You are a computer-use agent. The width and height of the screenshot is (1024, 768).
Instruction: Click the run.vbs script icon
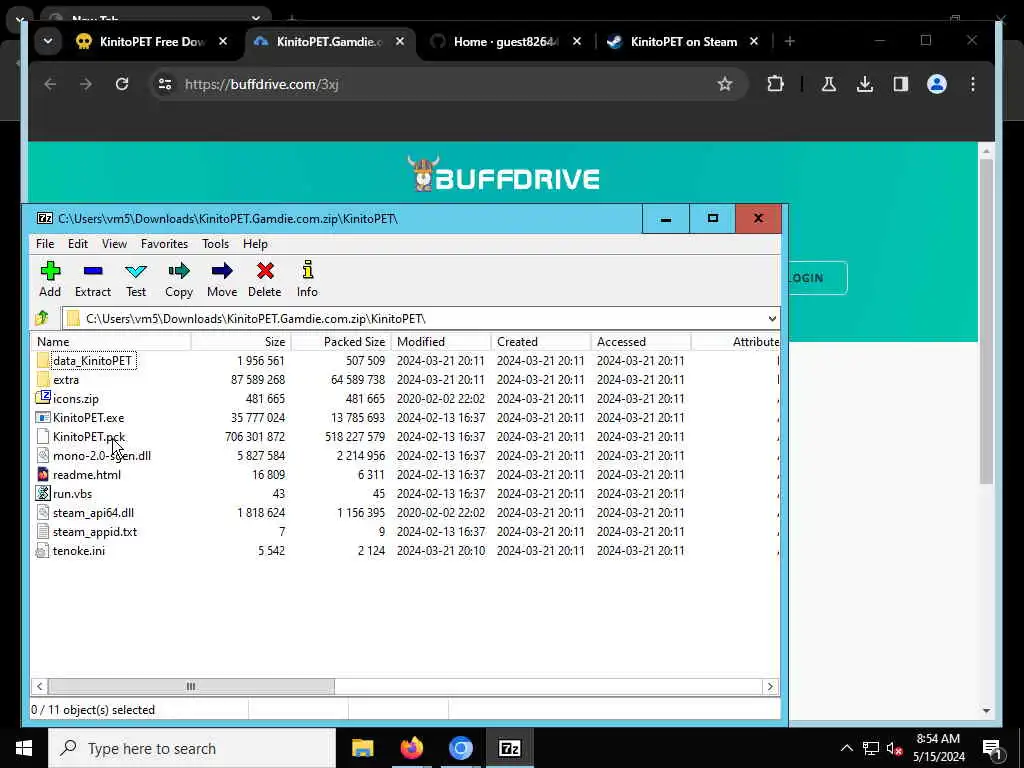coord(43,493)
